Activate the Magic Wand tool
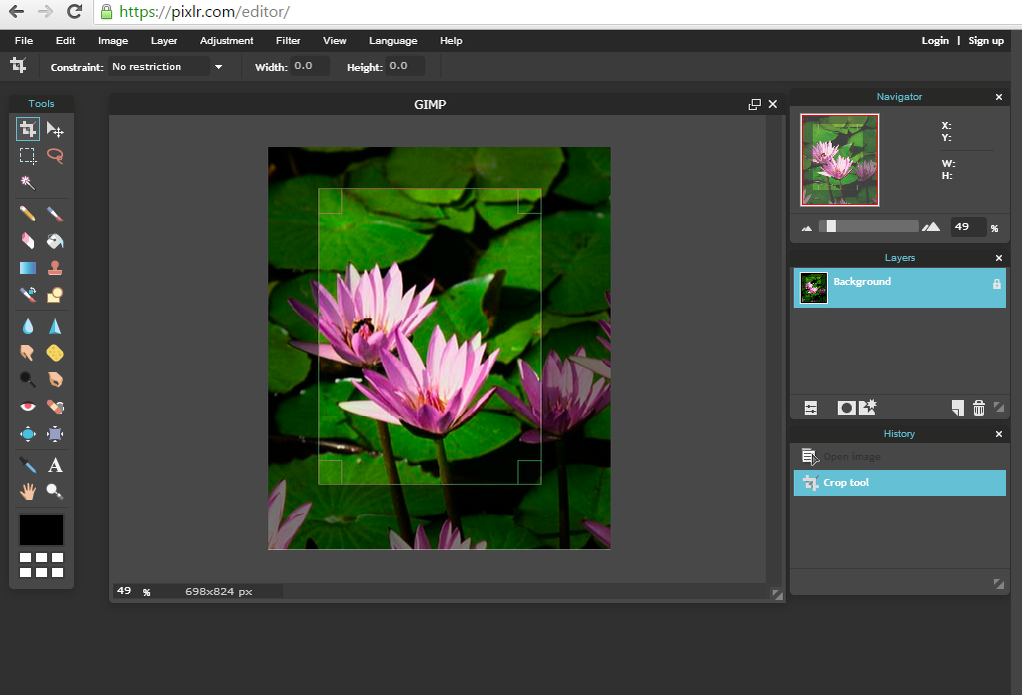The image size is (1022, 695). pos(27,183)
